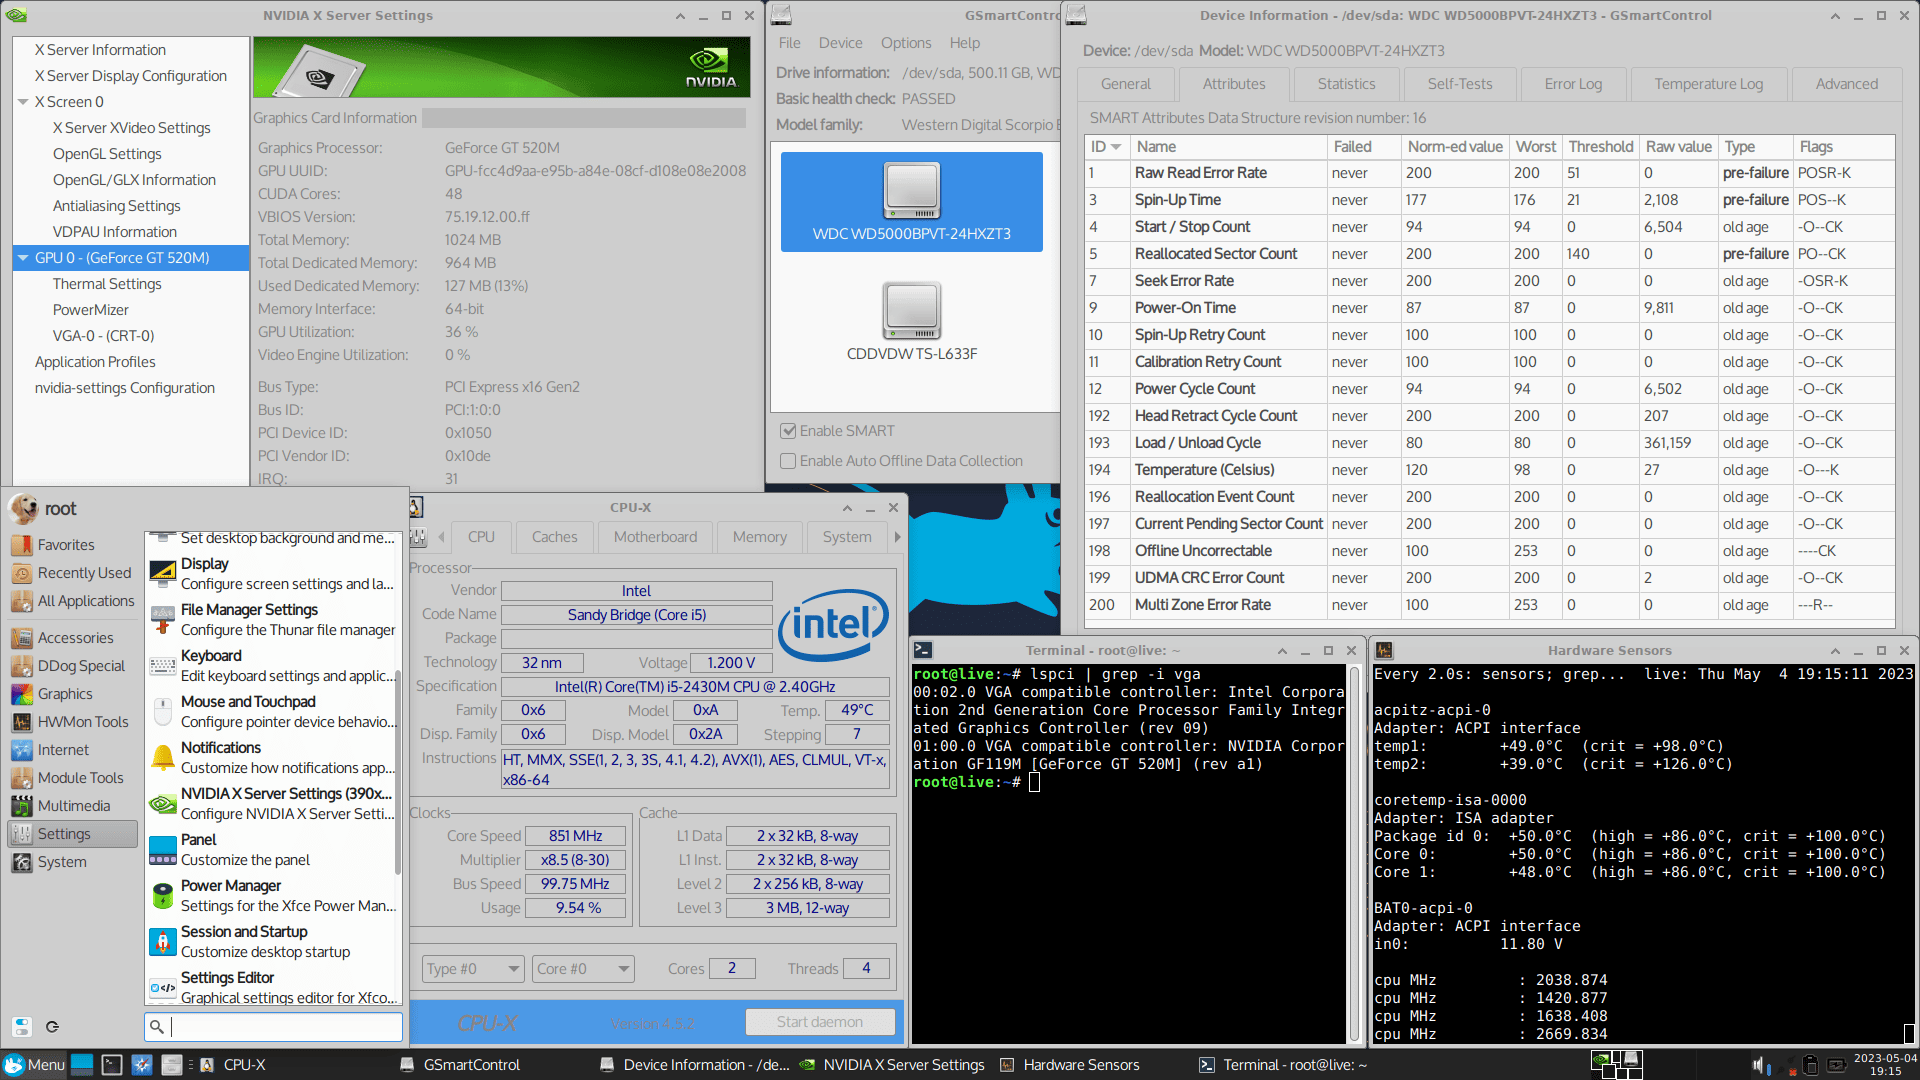Select the Temperature (Celsius) attribute row
Screen dimensions: 1920x1080
(1489, 470)
